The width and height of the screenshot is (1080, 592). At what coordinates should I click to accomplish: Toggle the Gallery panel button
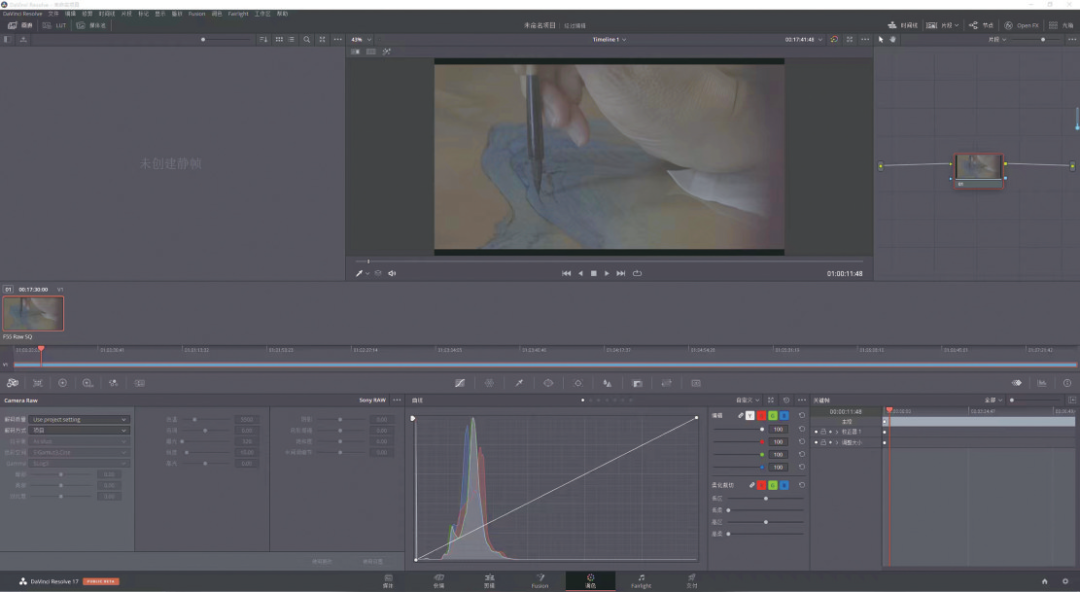point(20,25)
